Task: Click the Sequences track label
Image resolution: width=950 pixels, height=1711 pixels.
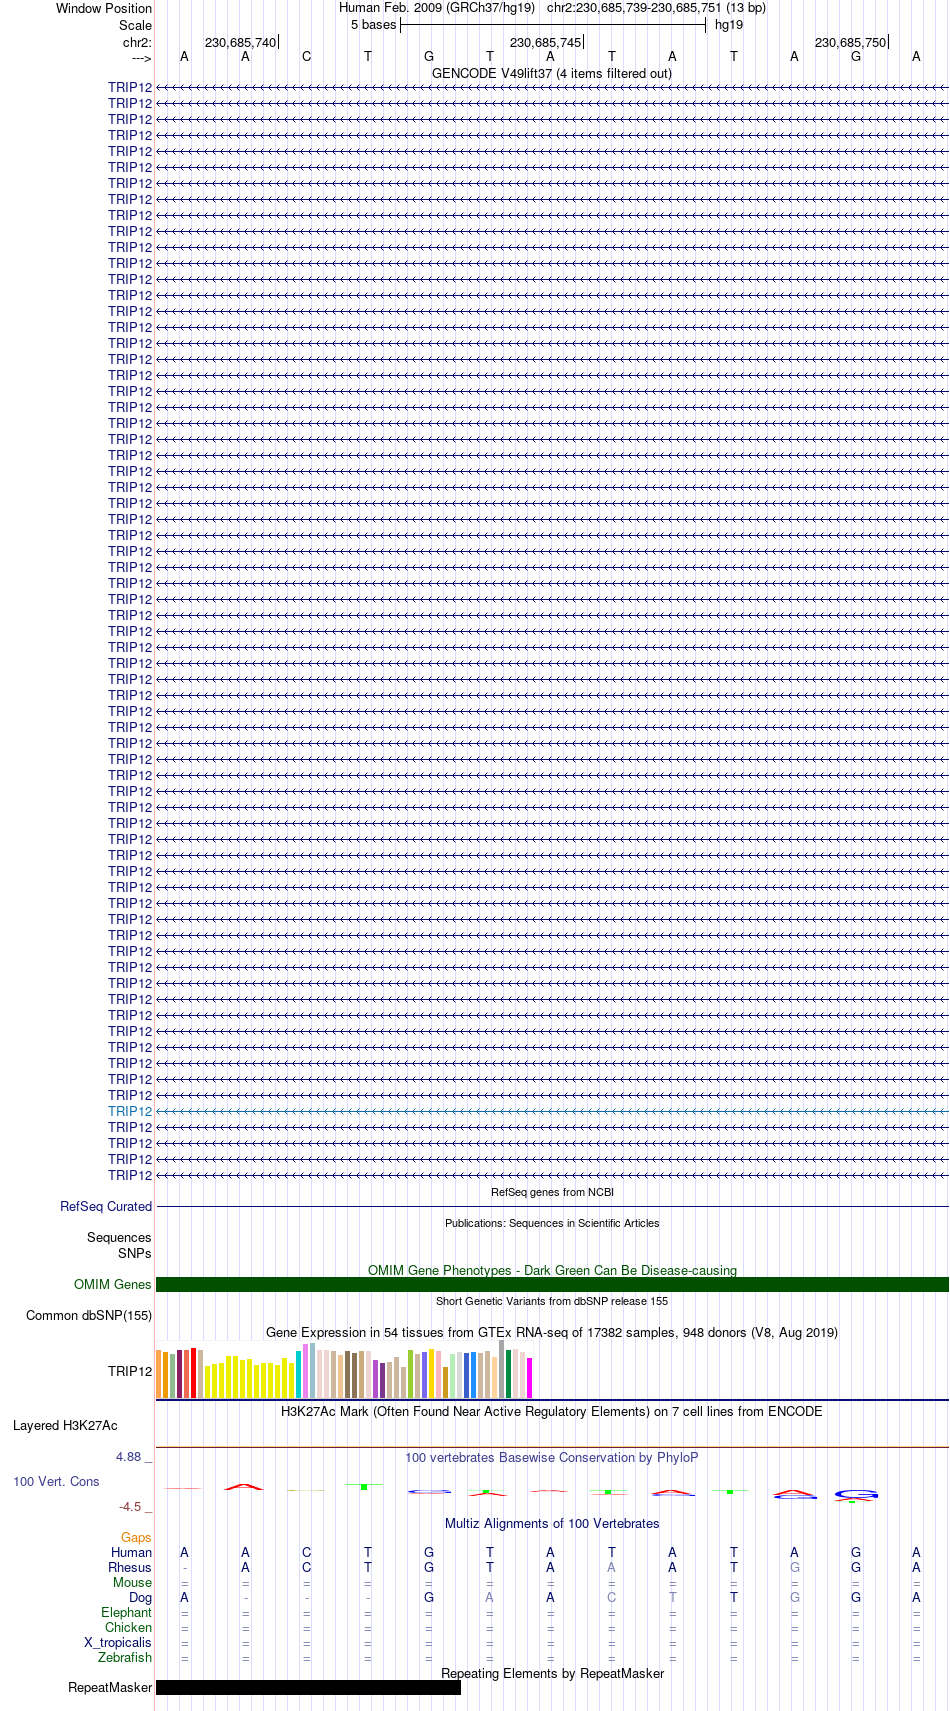Action: [119, 1237]
